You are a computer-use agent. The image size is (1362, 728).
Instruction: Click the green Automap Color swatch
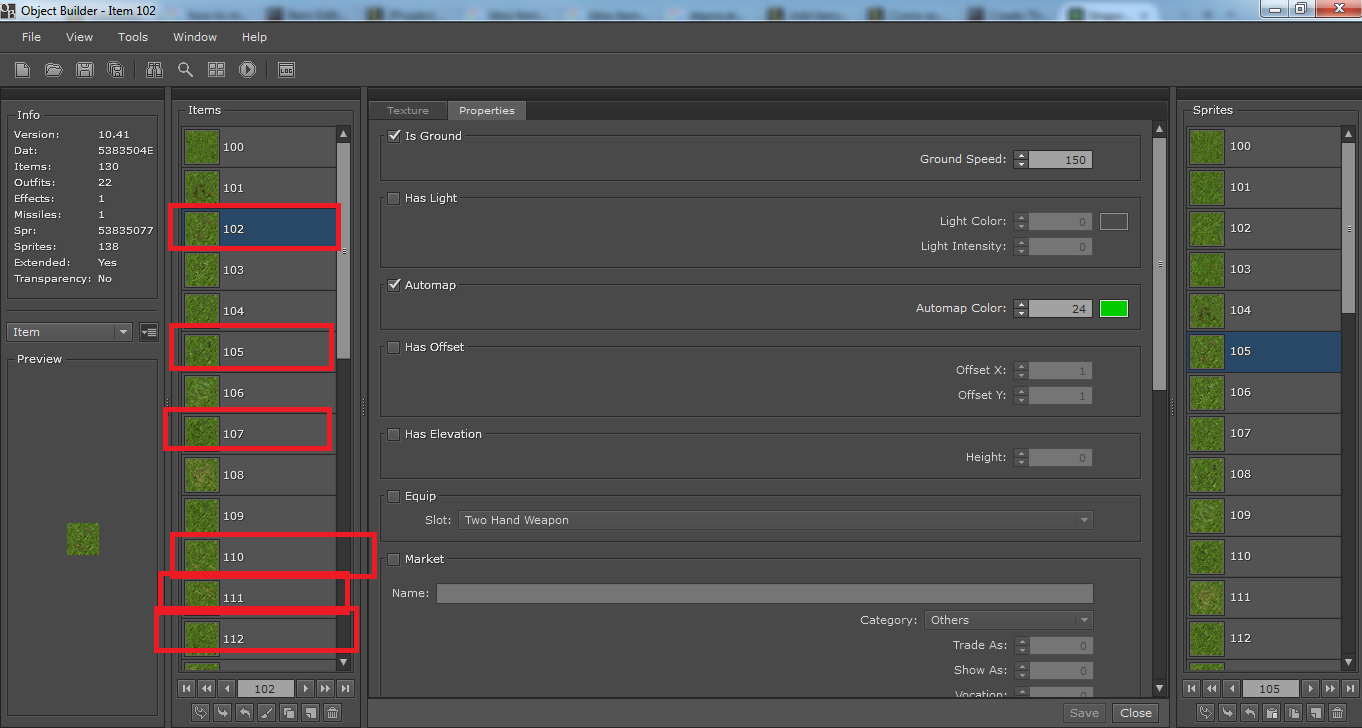pyautogui.click(x=1114, y=308)
